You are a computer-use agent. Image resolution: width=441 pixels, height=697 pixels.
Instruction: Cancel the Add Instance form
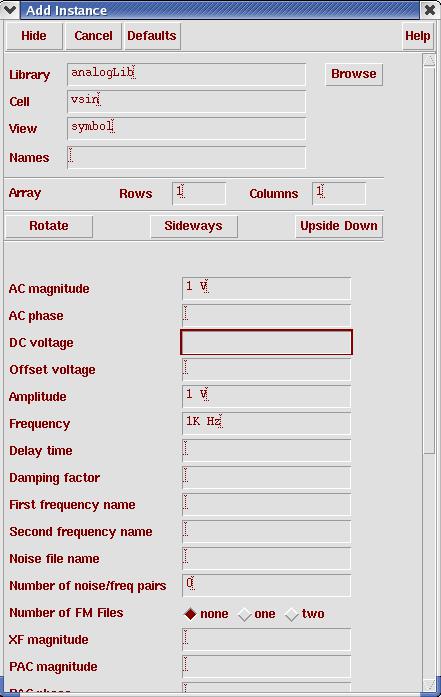93,36
